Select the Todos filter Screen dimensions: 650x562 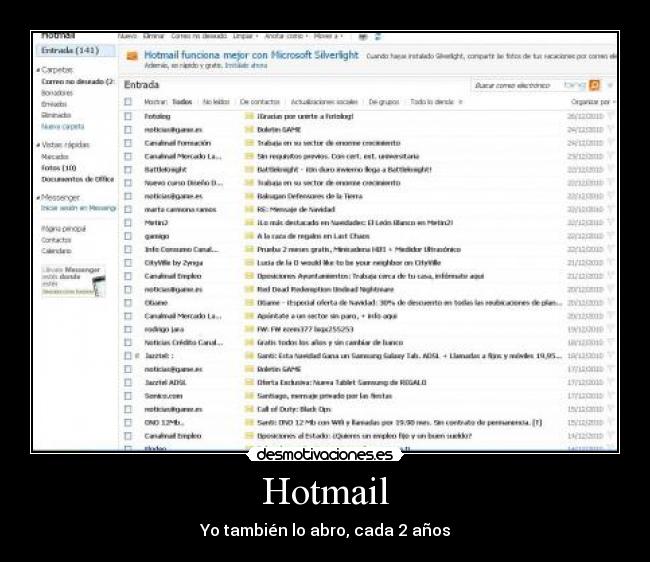click(x=182, y=102)
